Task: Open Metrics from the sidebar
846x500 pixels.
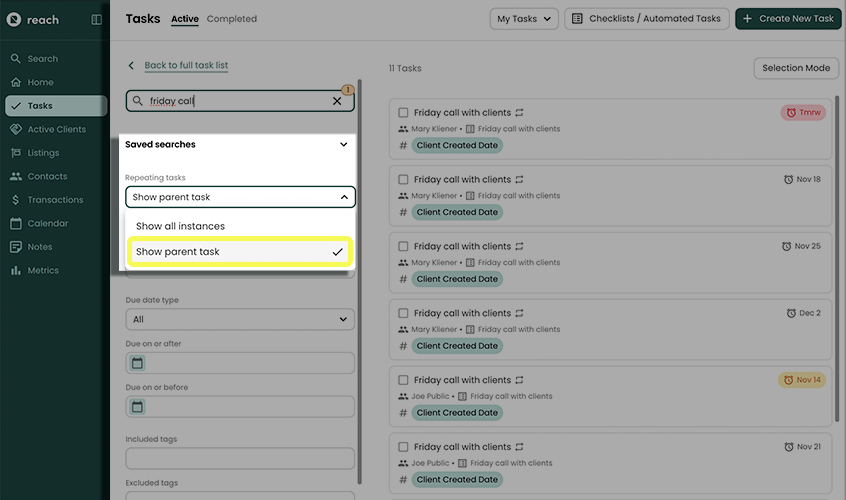Action: coord(42,270)
